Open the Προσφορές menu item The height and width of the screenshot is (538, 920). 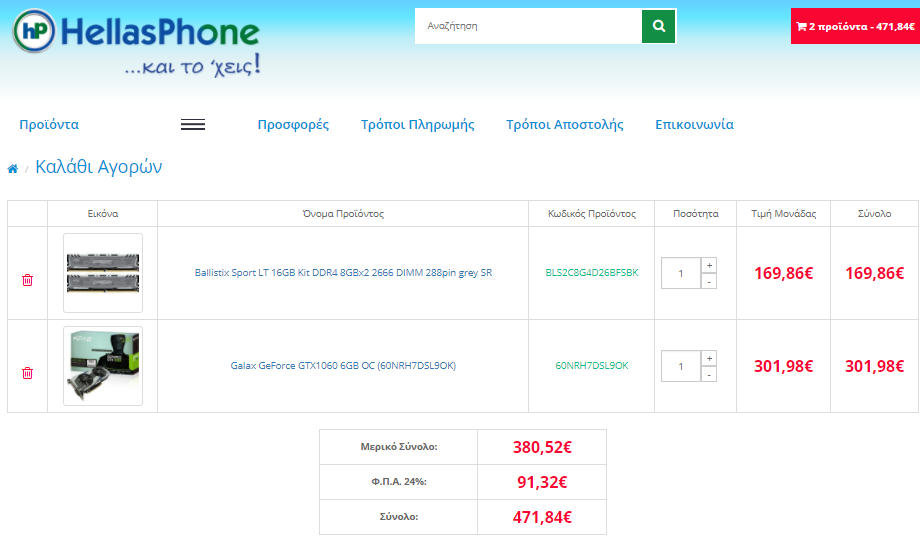coord(293,124)
